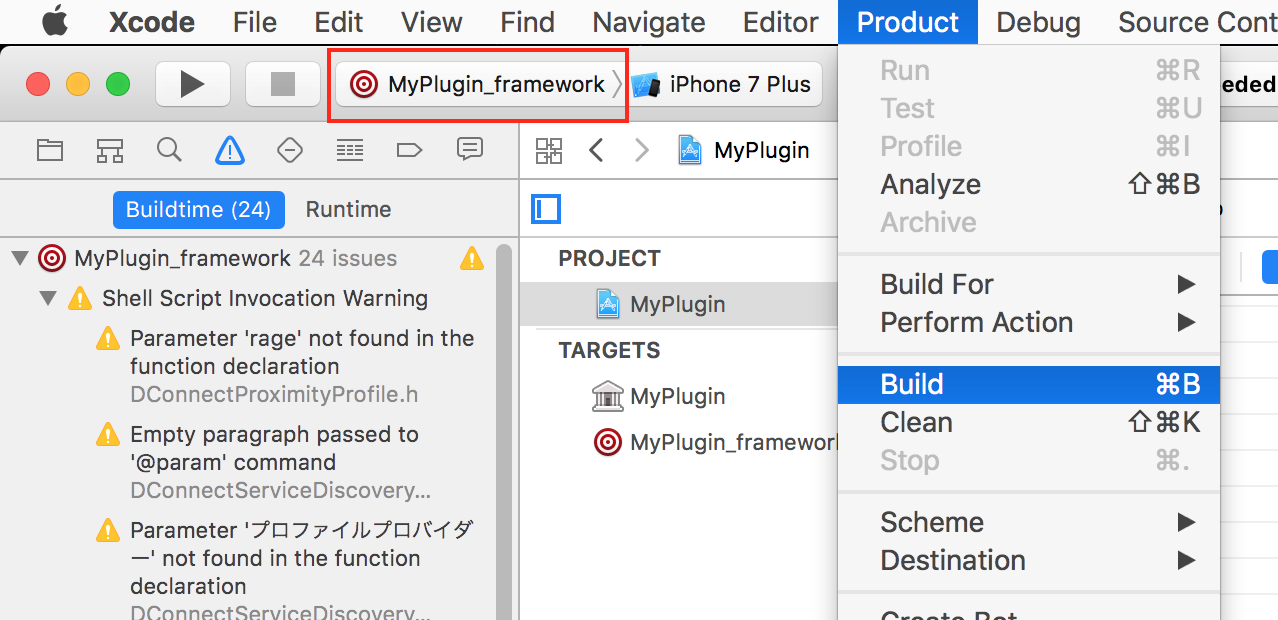Open the Symbol navigator hierarchy icon
The image size is (1278, 620).
[110, 151]
